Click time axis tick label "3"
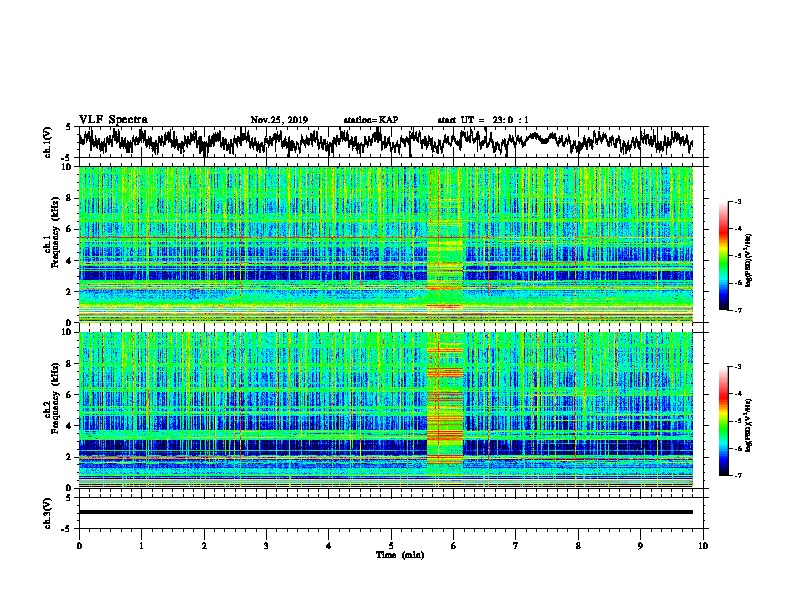Viewport: 792px width, 612px height. (x=266, y=546)
